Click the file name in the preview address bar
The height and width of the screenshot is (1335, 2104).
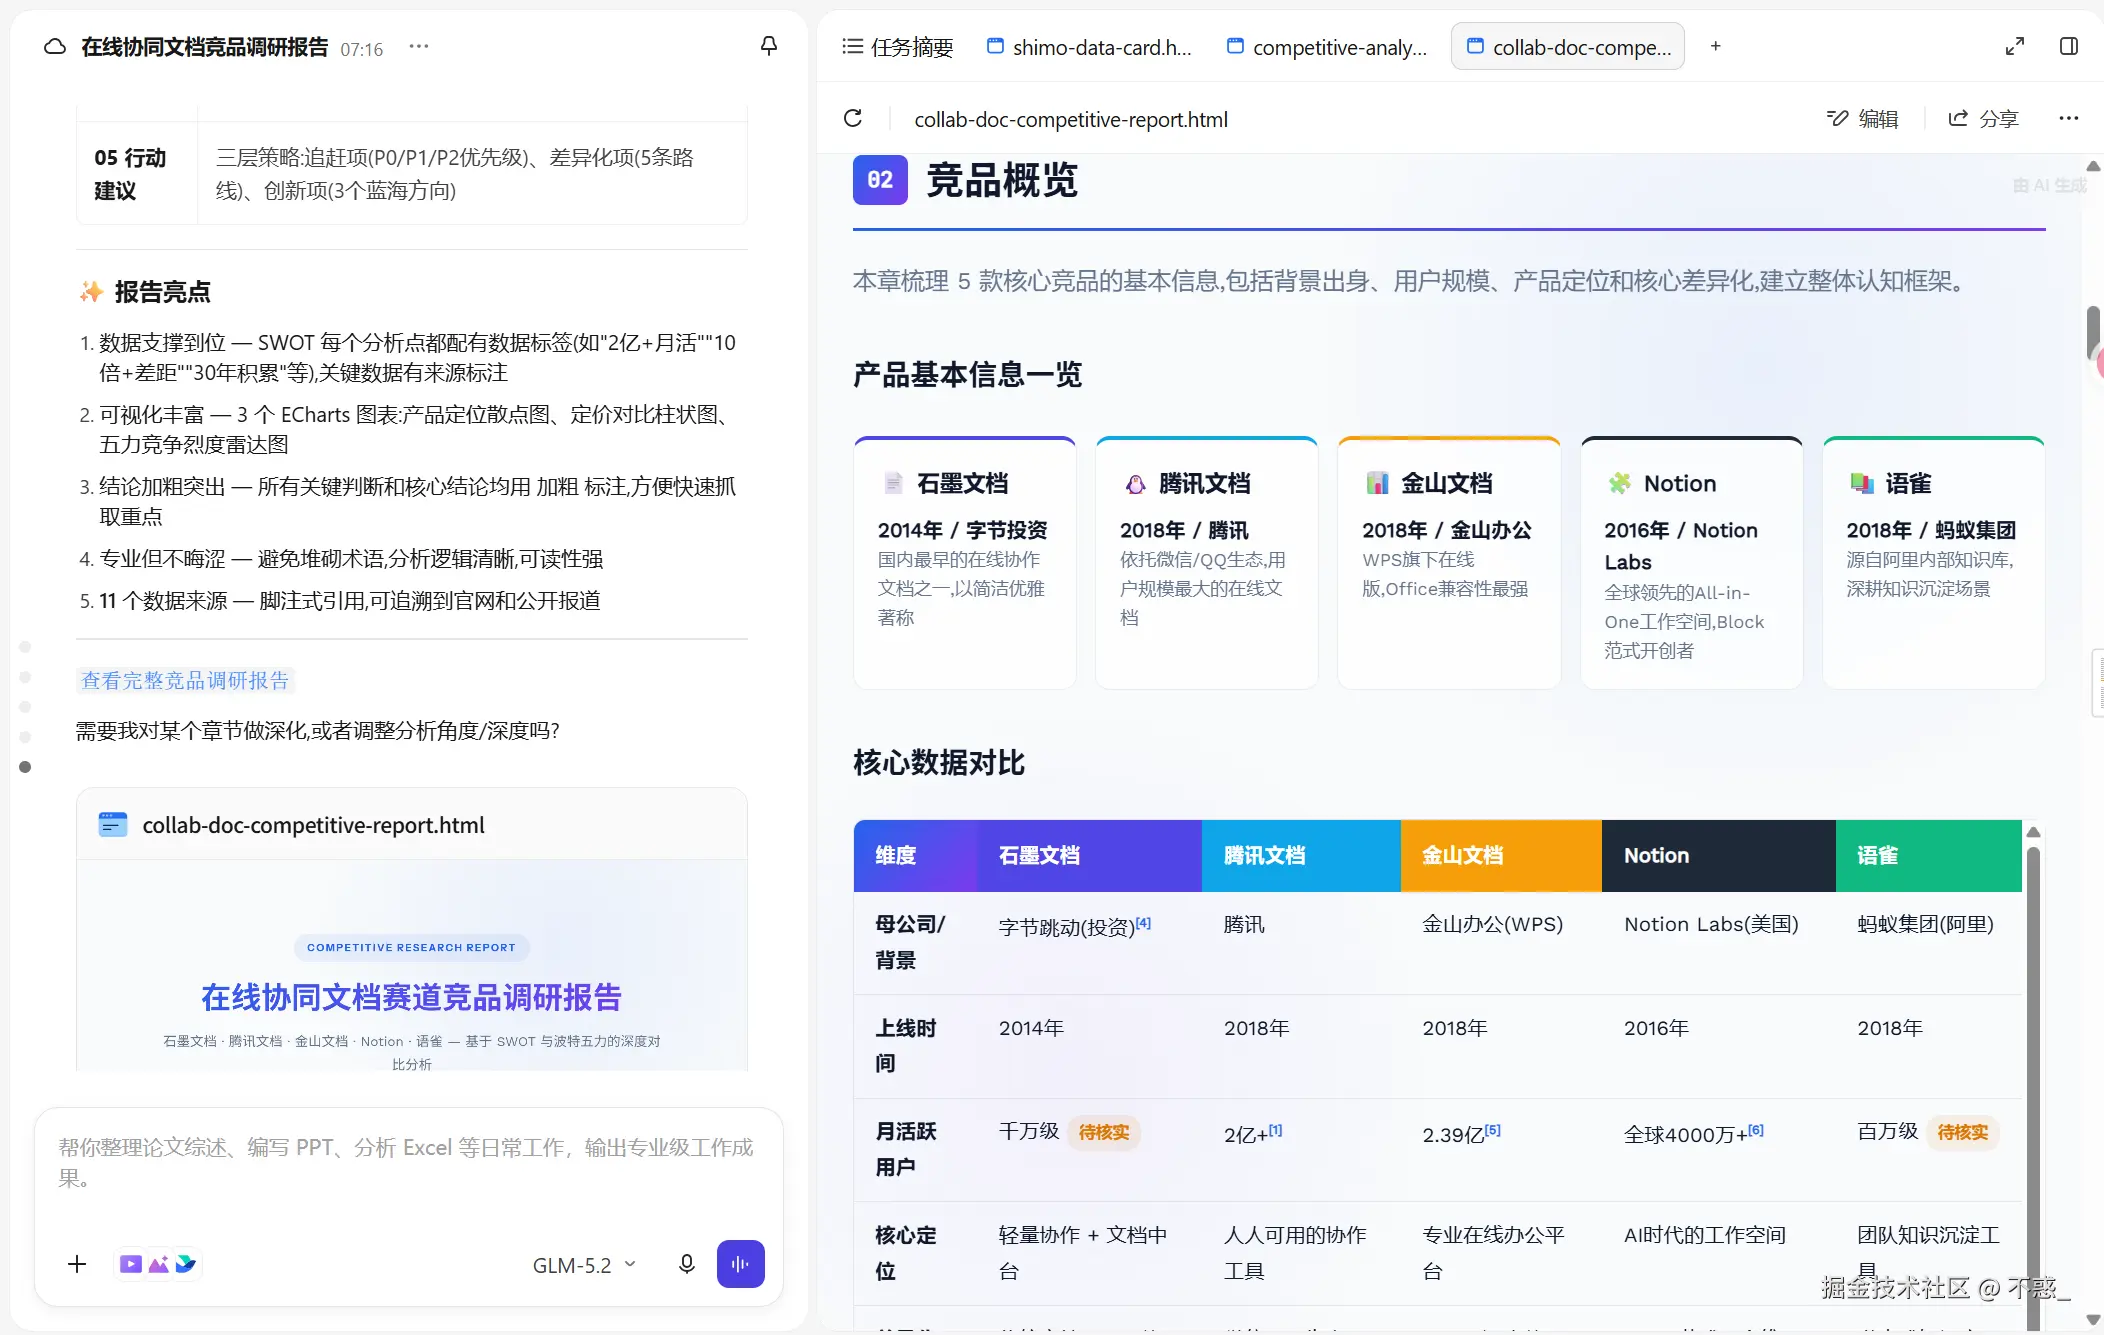[x=1071, y=119]
